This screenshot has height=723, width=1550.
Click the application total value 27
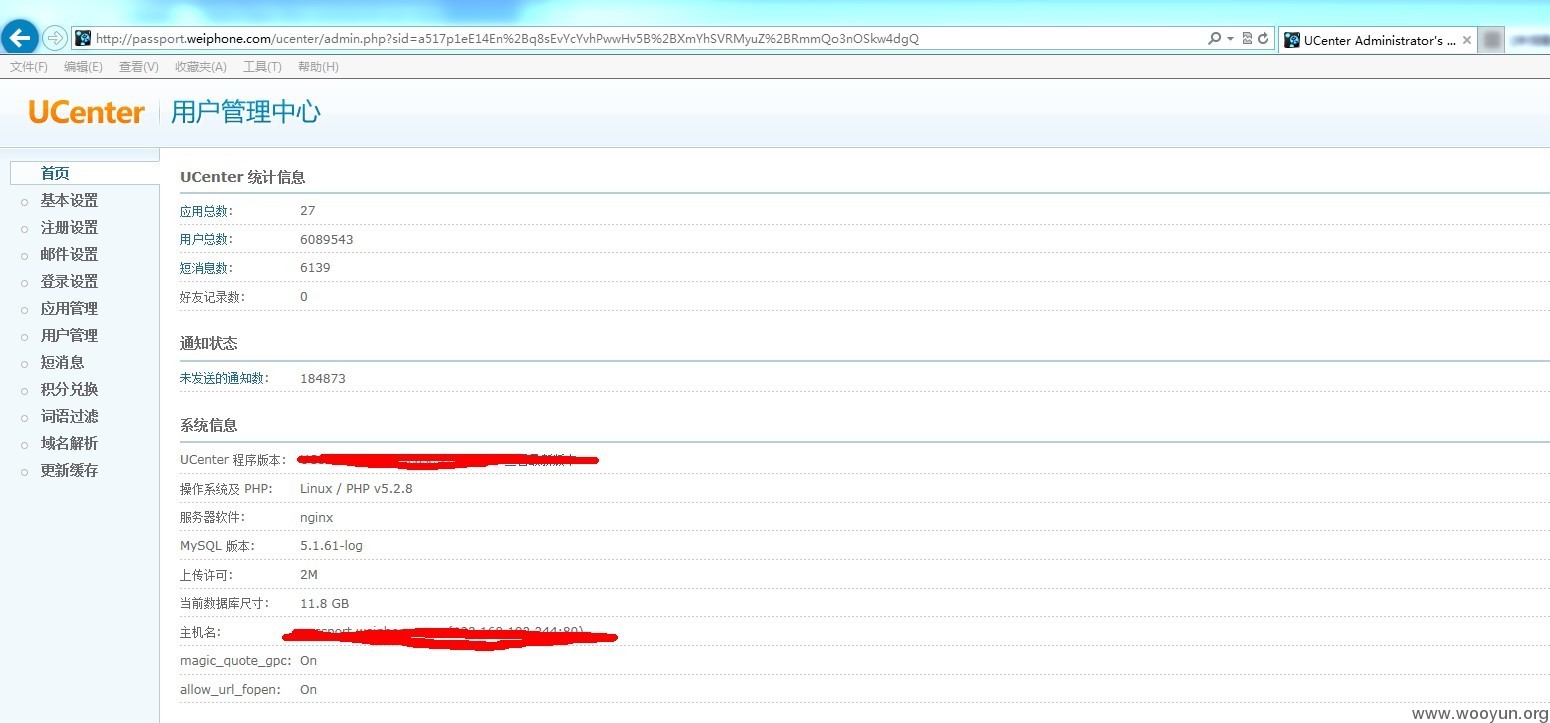pos(307,211)
